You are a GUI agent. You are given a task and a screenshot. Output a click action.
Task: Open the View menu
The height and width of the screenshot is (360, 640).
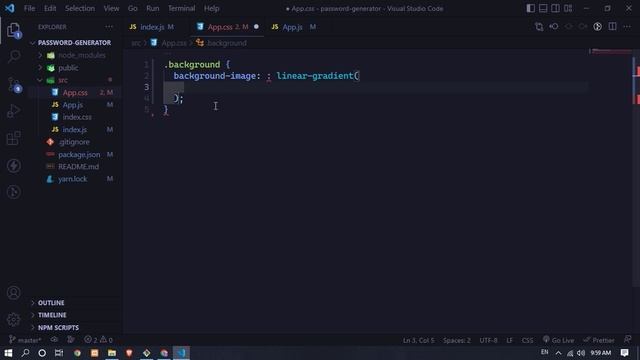111,8
